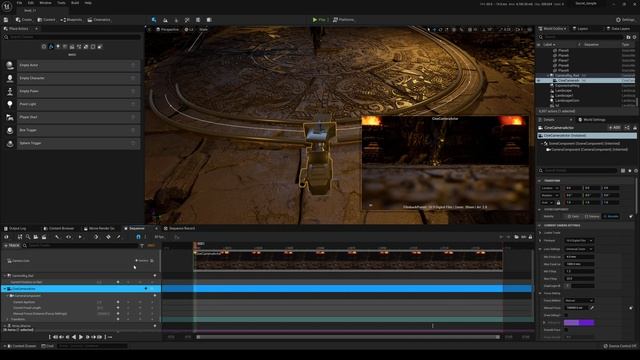Screen dimensions: 640x360
Task: Click the +Track button in Sequencer
Action: point(11,246)
